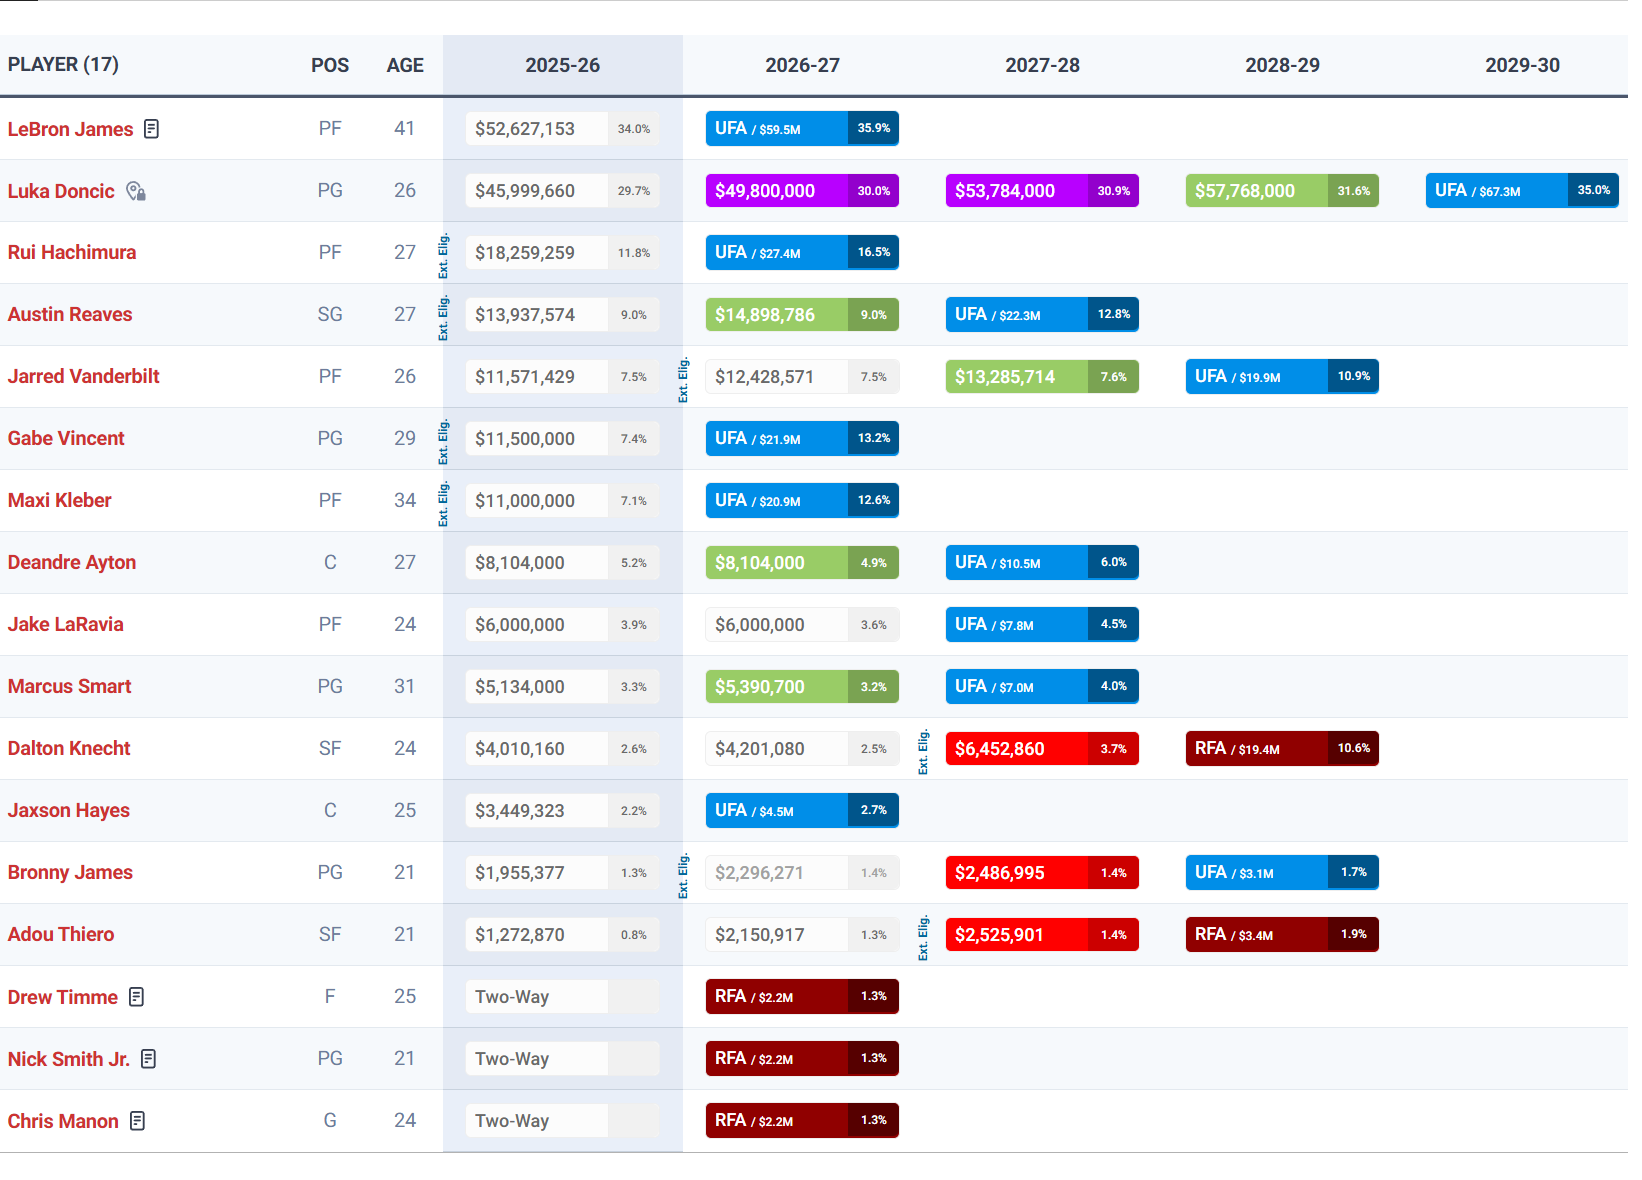Click Deandre Ayton's green $8,104,000 cell
Screen dimensions: 1642x1180
click(802, 563)
